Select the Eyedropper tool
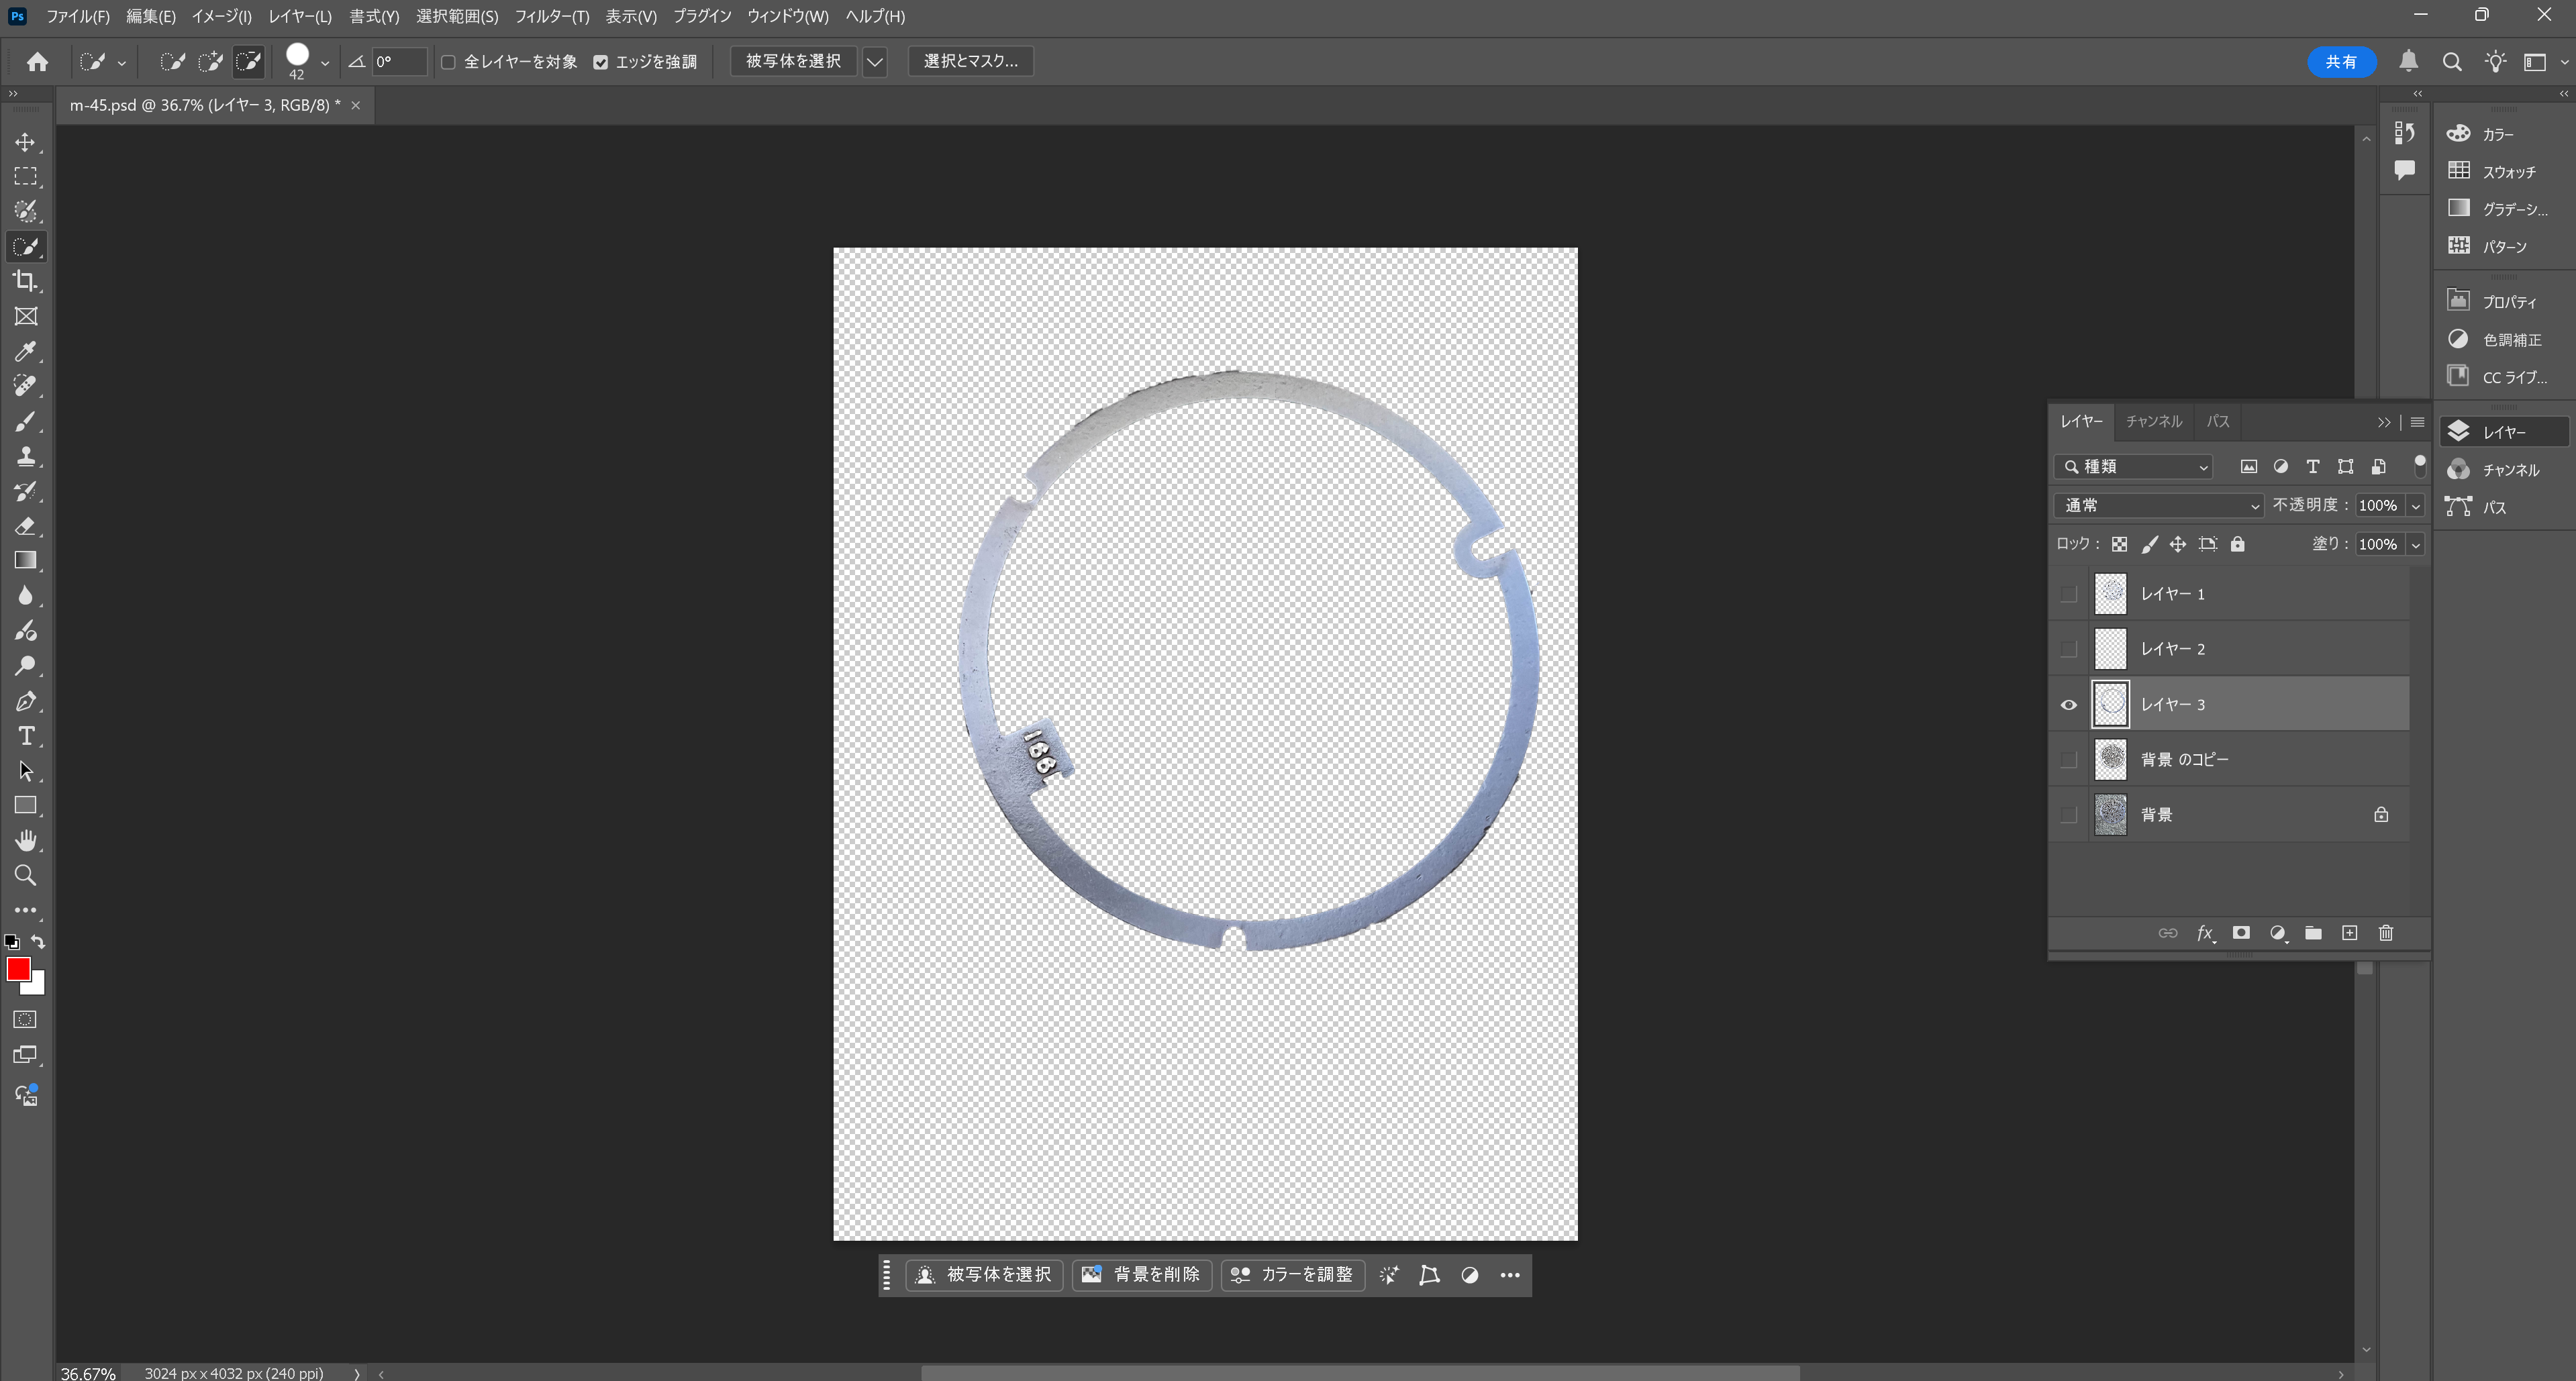 pos(25,351)
